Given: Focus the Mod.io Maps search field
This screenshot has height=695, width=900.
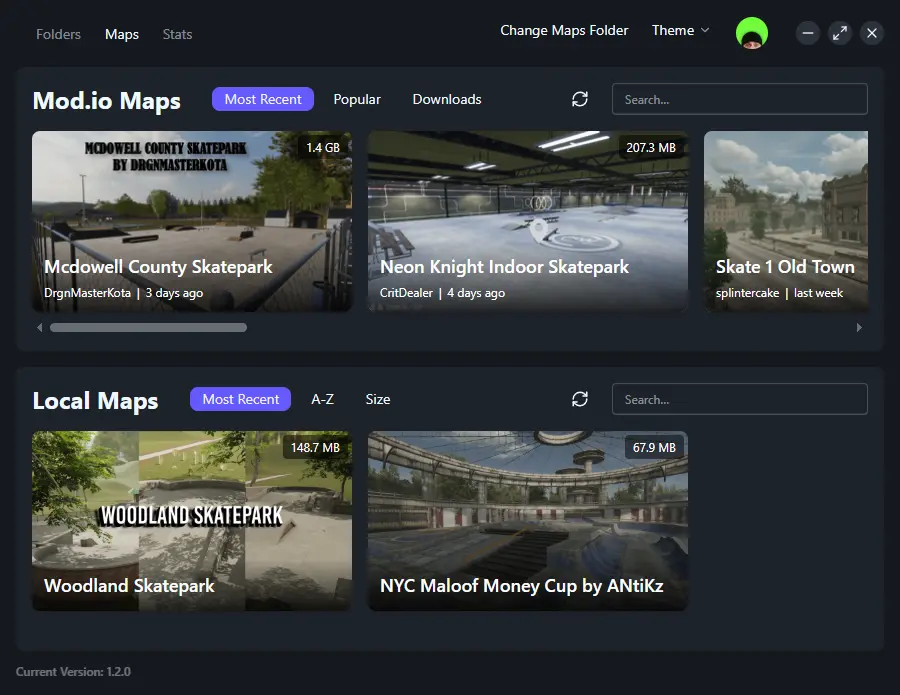Looking at the screenshot, I should (x=739, y=99).
